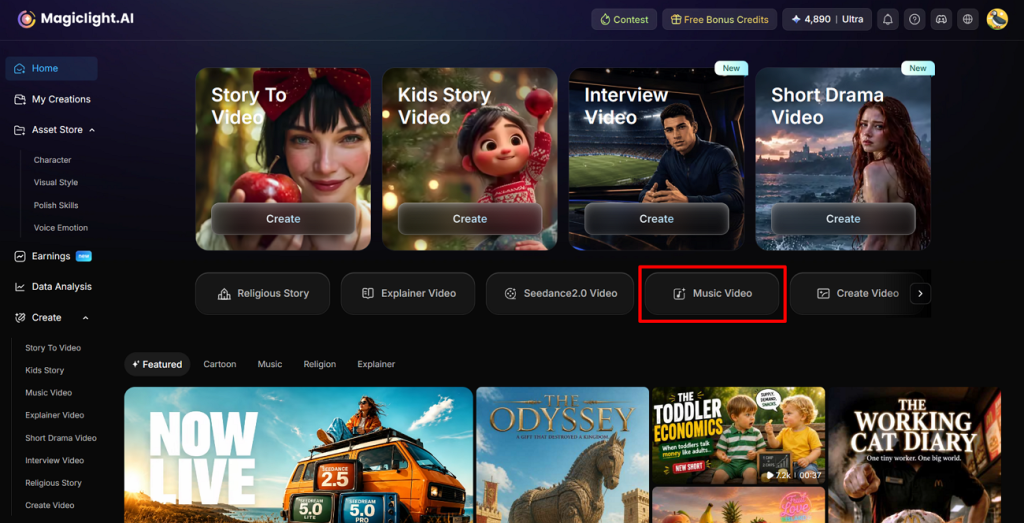Click the Free Bonus Credits button
This screenshot has width=1024, height=523.
click(720, 20)
